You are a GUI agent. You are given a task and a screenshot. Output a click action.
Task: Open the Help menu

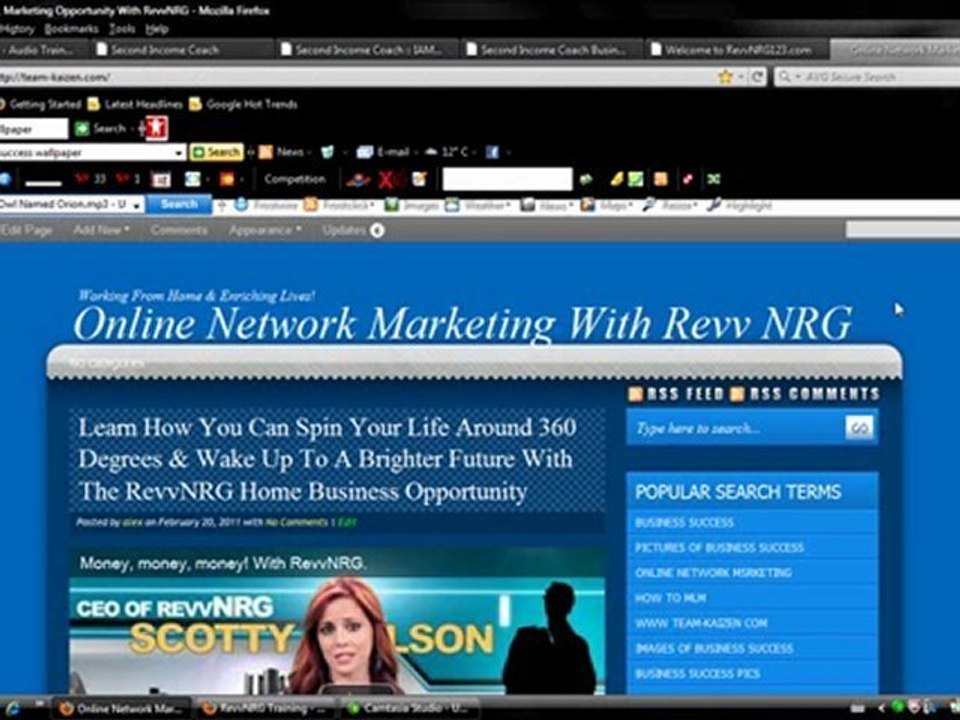(x=157, y=29)
